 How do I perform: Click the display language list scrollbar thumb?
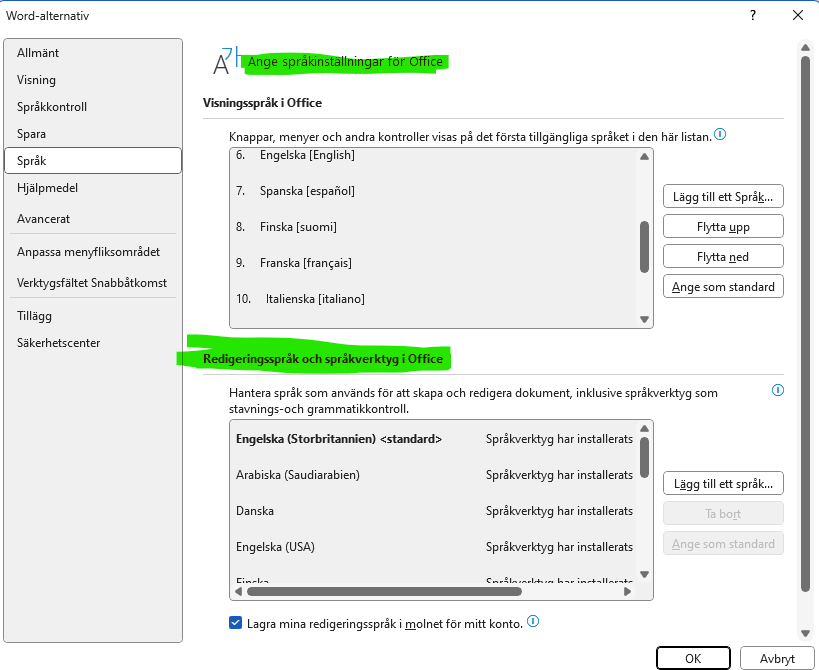644,246
